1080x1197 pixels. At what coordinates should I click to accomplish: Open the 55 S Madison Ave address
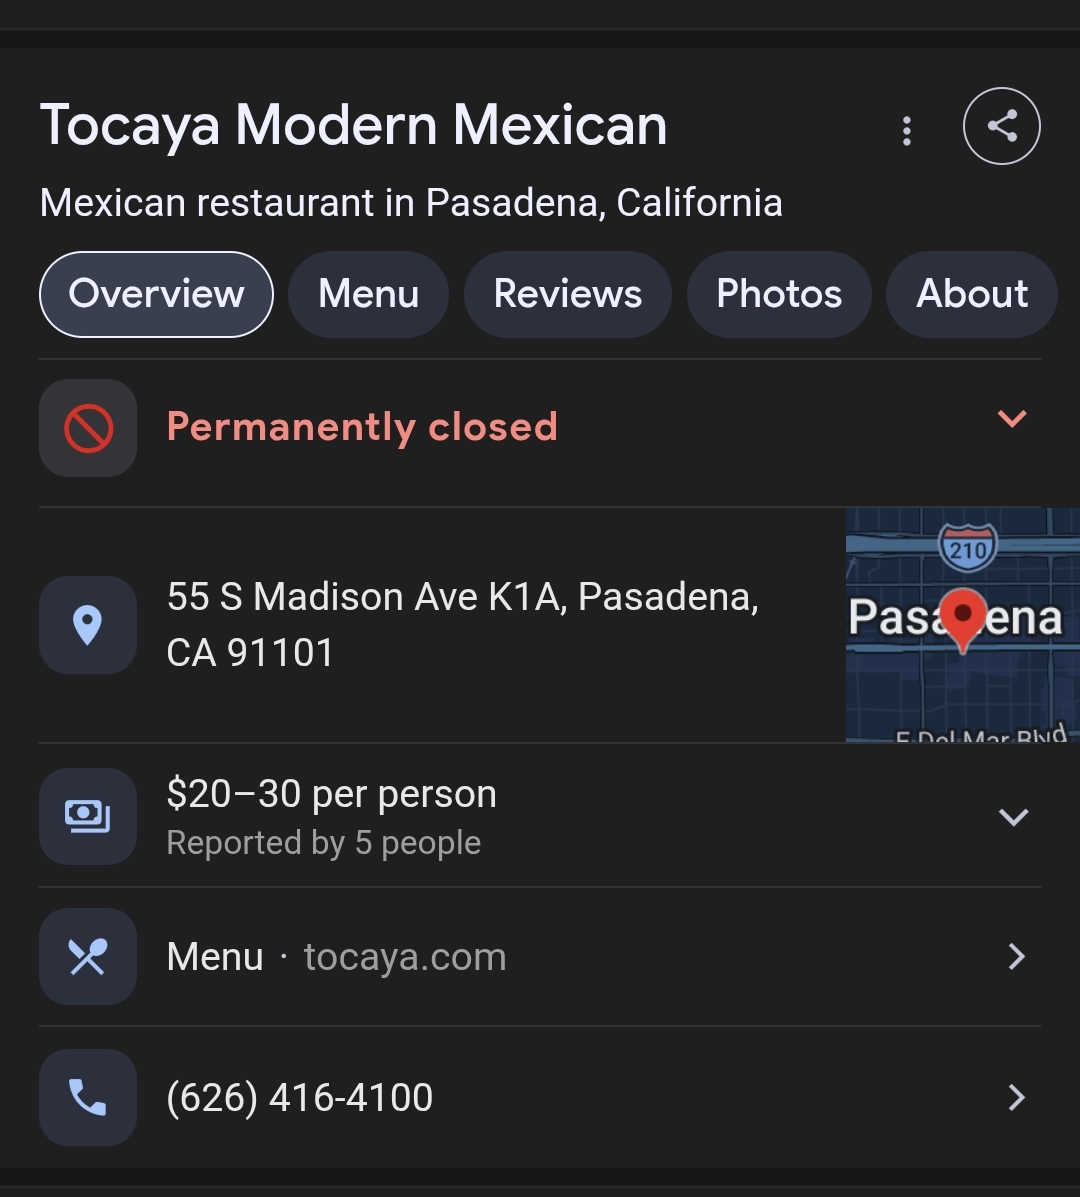[462, 624]
